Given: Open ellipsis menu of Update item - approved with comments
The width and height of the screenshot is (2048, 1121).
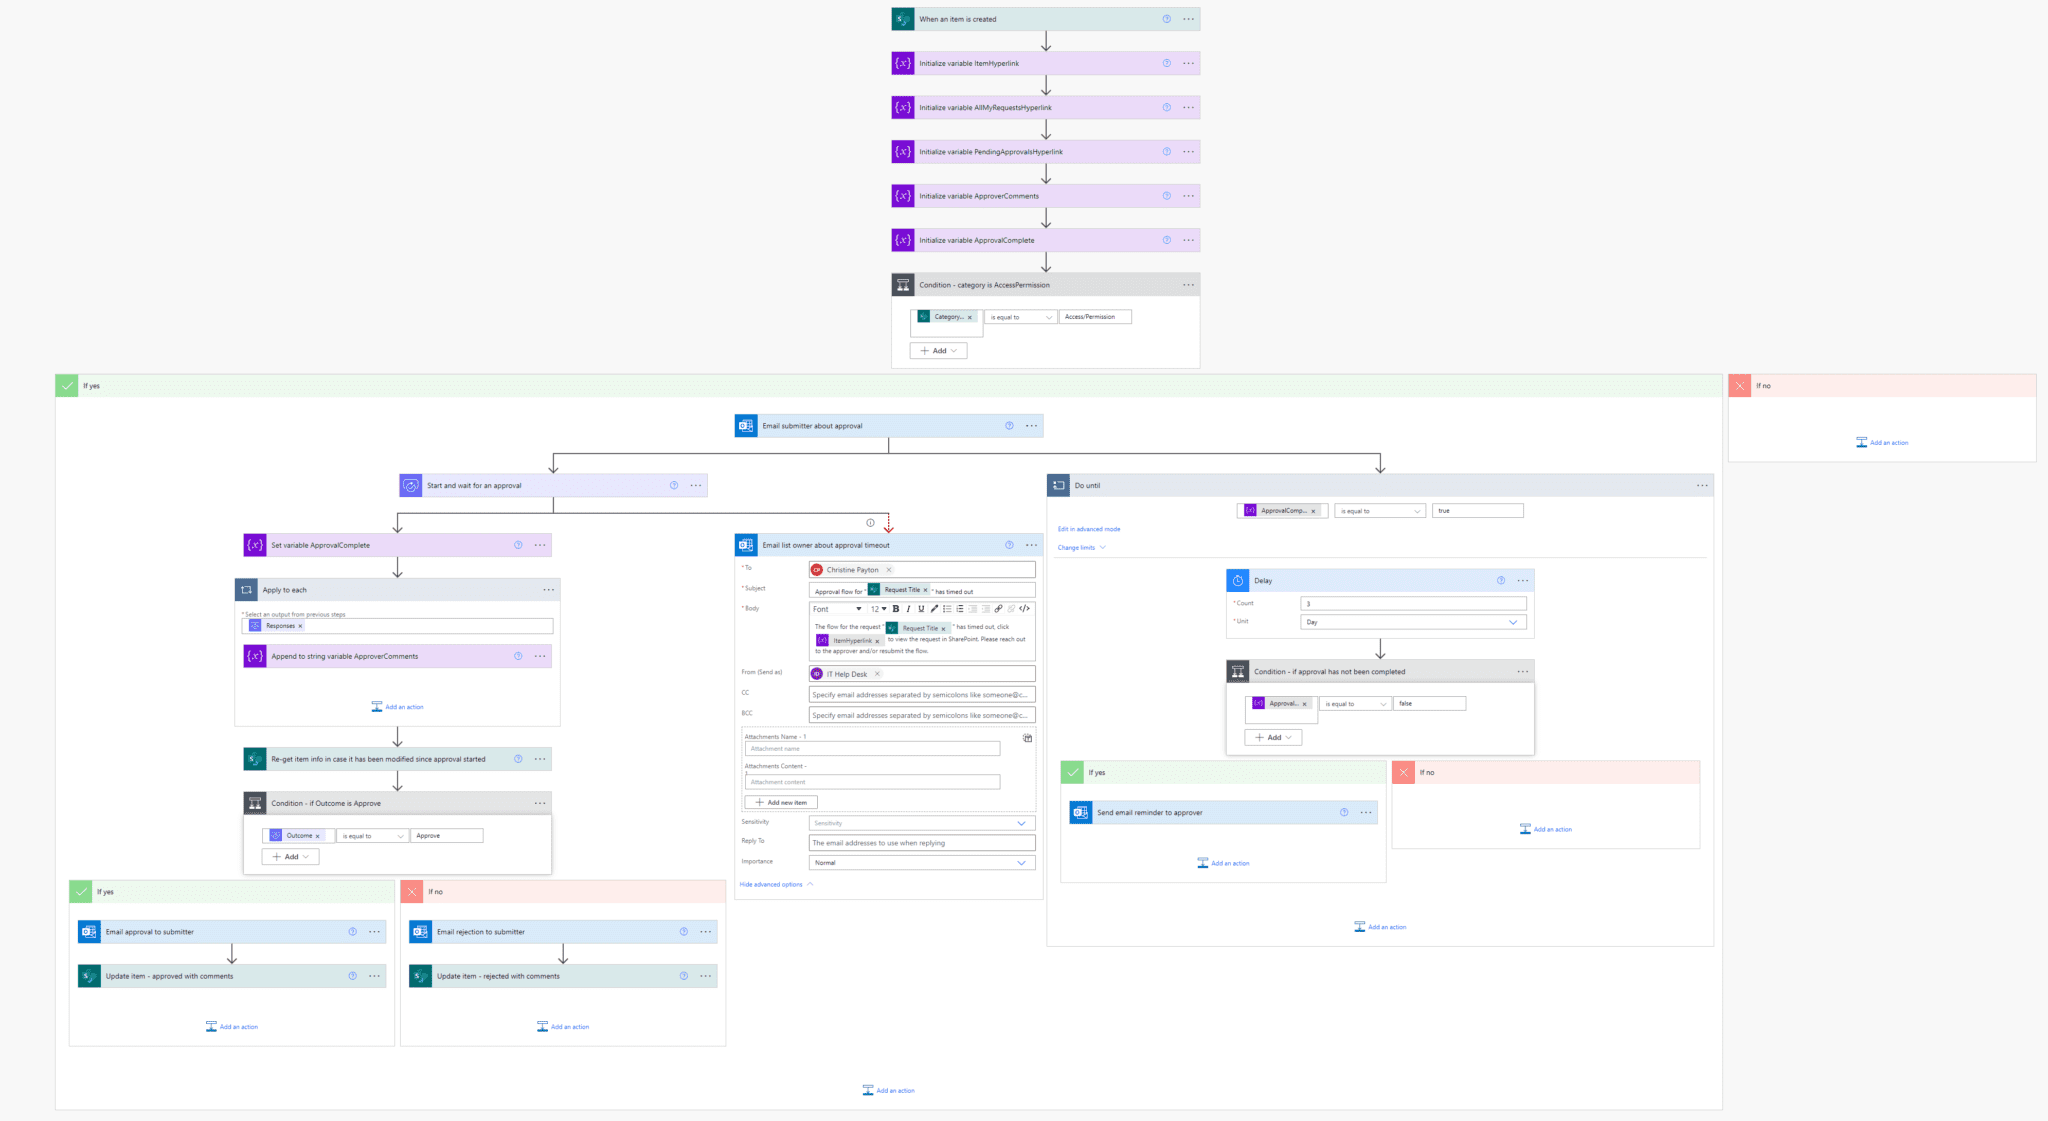Looking at the screenshot, I should tap(374, 976).
